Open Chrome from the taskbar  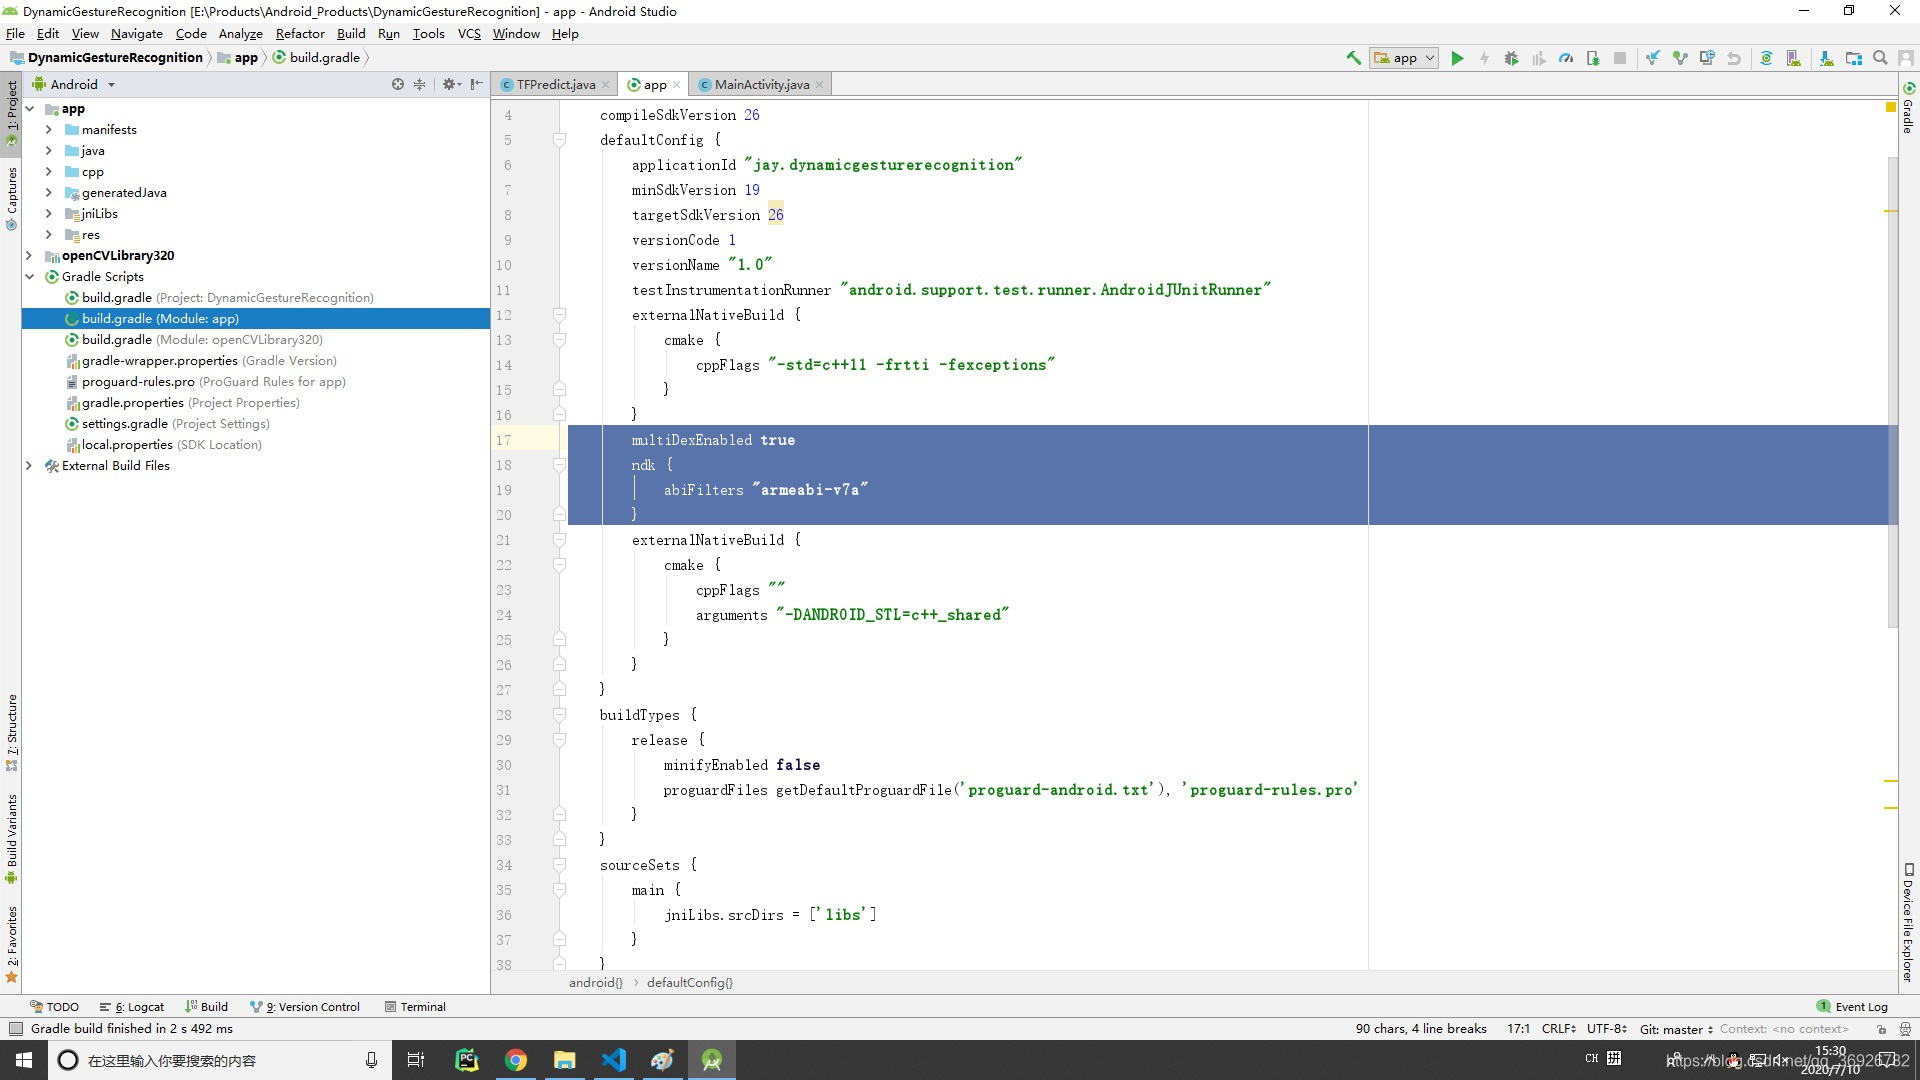516,1060
